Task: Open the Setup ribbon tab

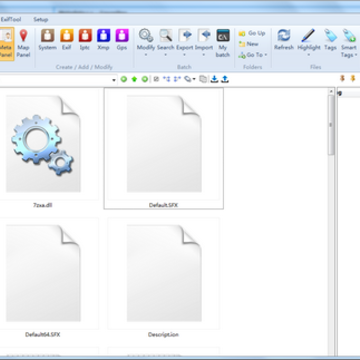Action: coord(41,20)
